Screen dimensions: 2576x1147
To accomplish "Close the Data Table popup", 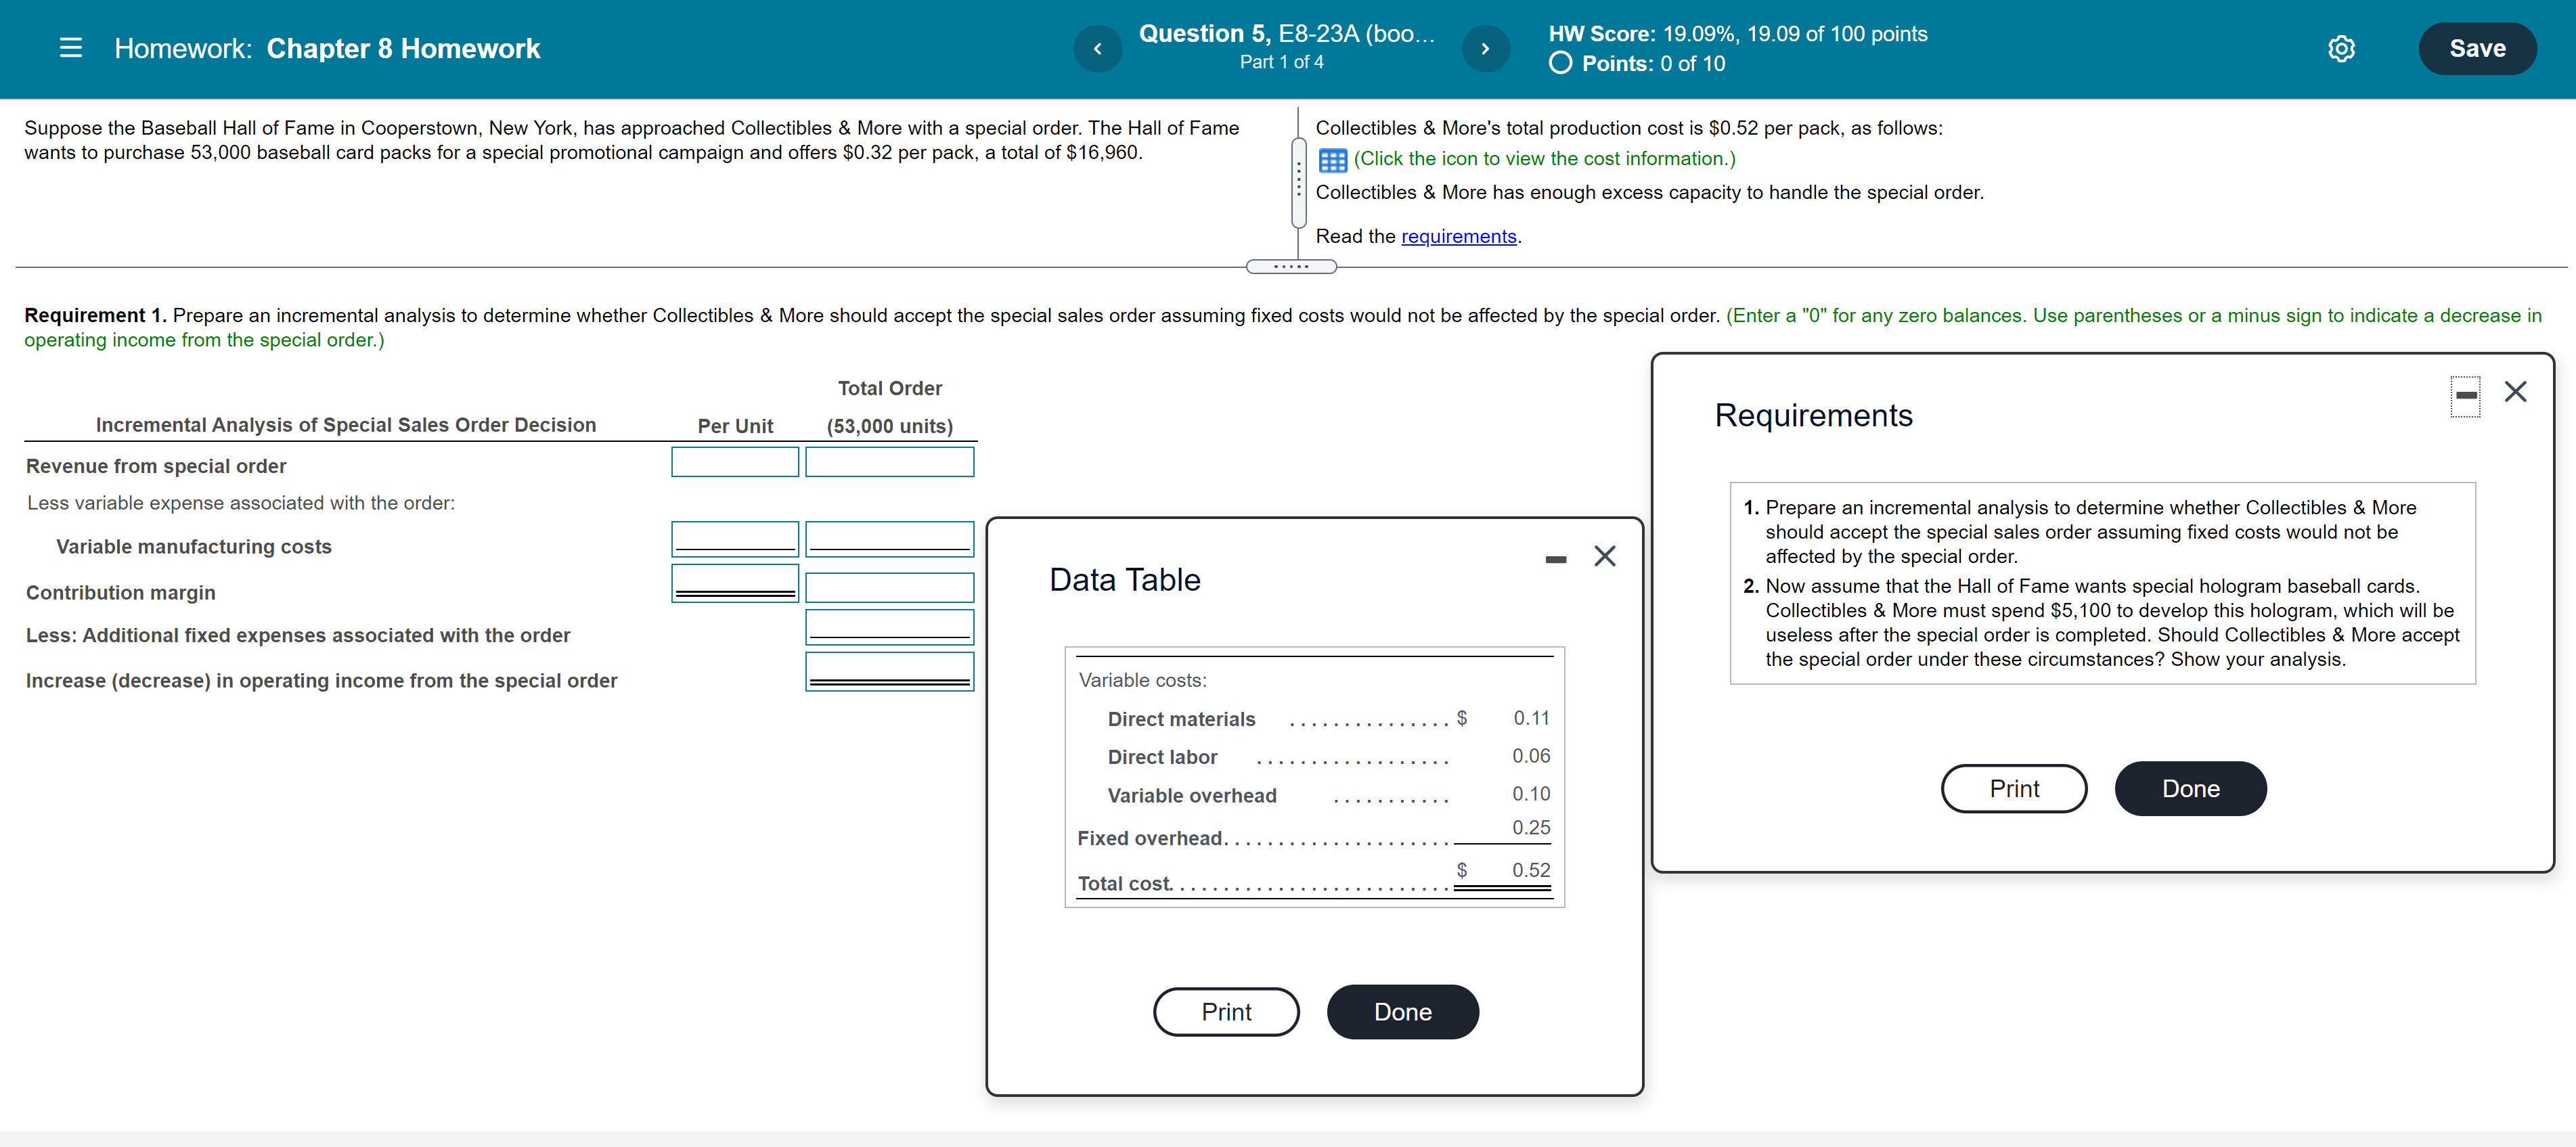I will click(1604, 556).
